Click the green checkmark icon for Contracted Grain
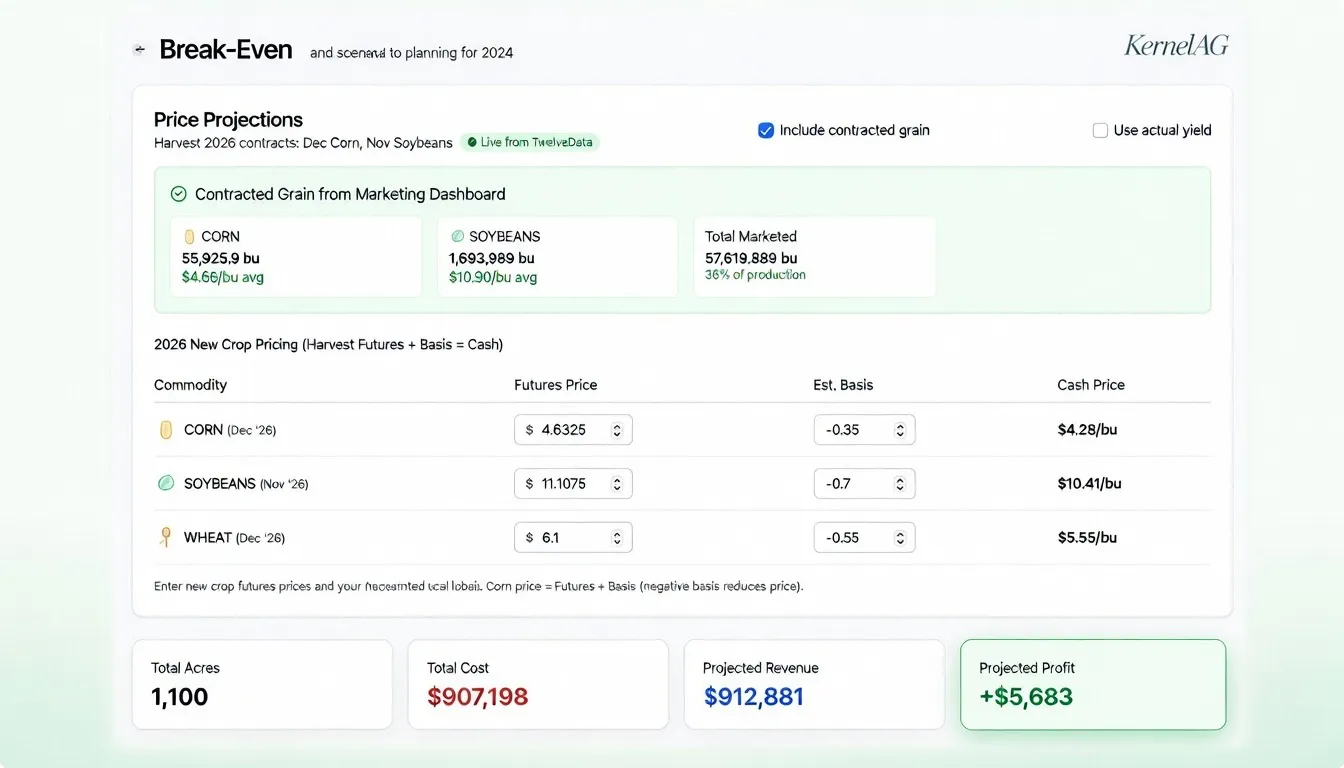1344x768 pixels. pyautogui.click(x=179, y=194)
